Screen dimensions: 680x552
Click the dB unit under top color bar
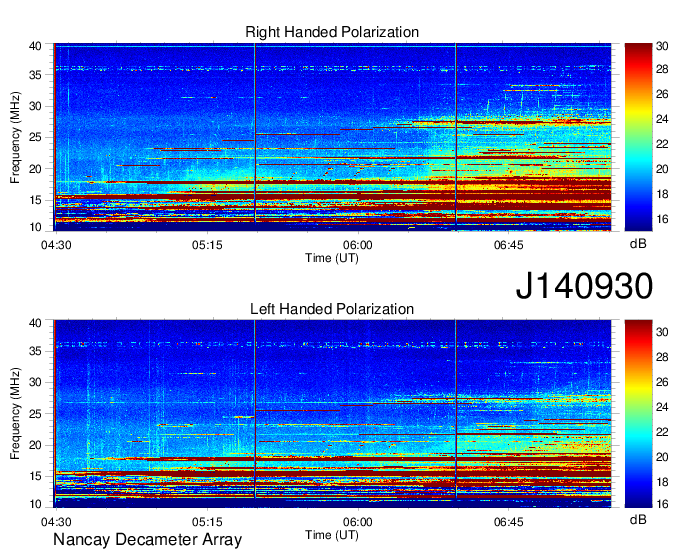638,244
